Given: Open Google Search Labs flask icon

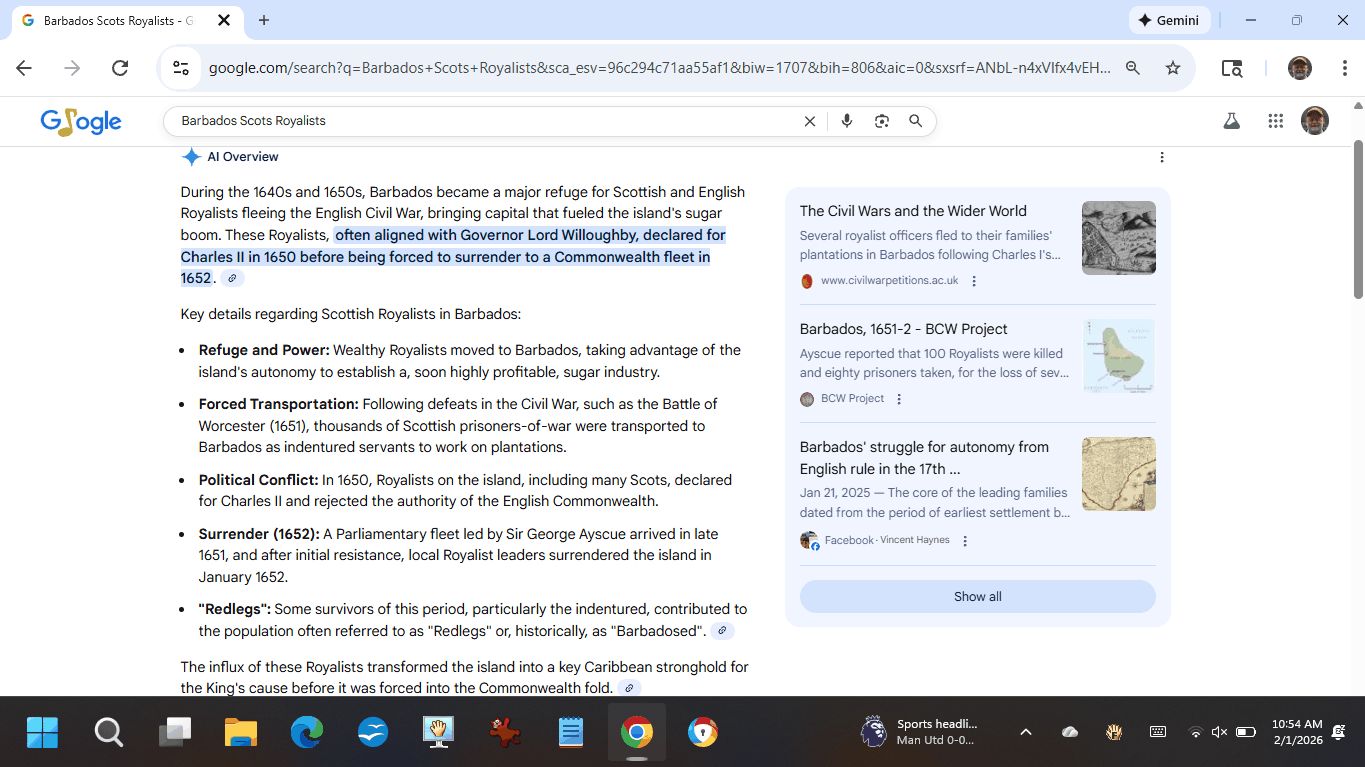Looking at the screenshot, I should pyautogui.click(x=1231, y=121).
